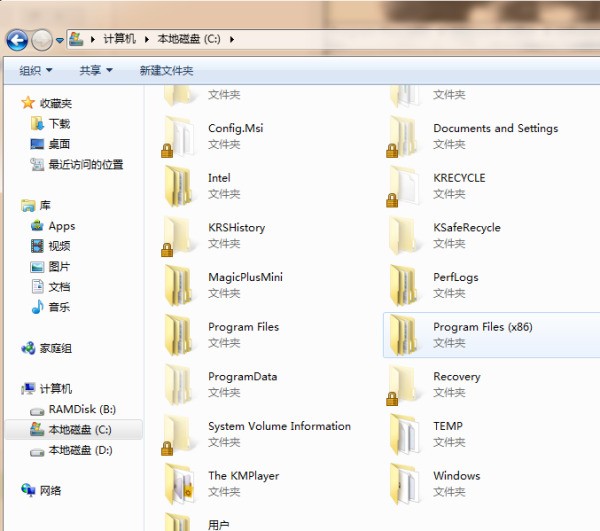Select the Intel folder icon
The image size is (600, 531).
[179, 186]
